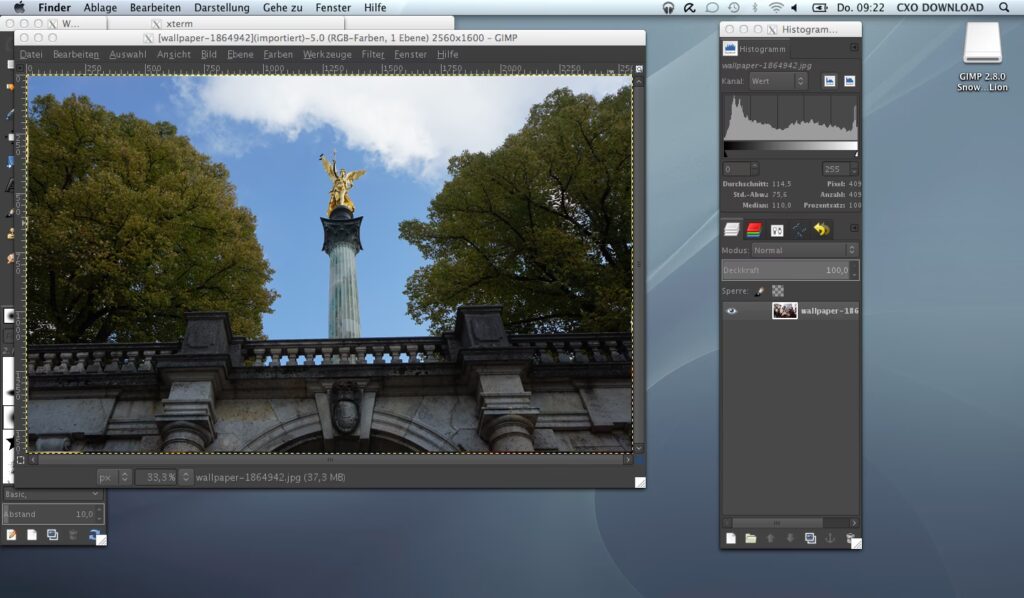1024x598 pixels.
Task: Open the Channels tab icon
Action: pyautogui.click(x=754, y=230)
